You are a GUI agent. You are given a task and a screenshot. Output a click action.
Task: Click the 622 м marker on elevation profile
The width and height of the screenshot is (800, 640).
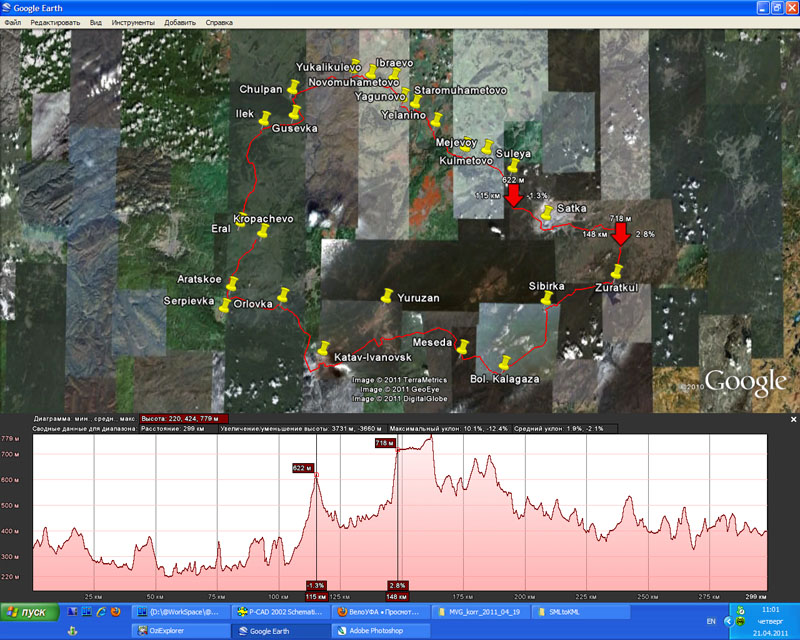(303, 468)
